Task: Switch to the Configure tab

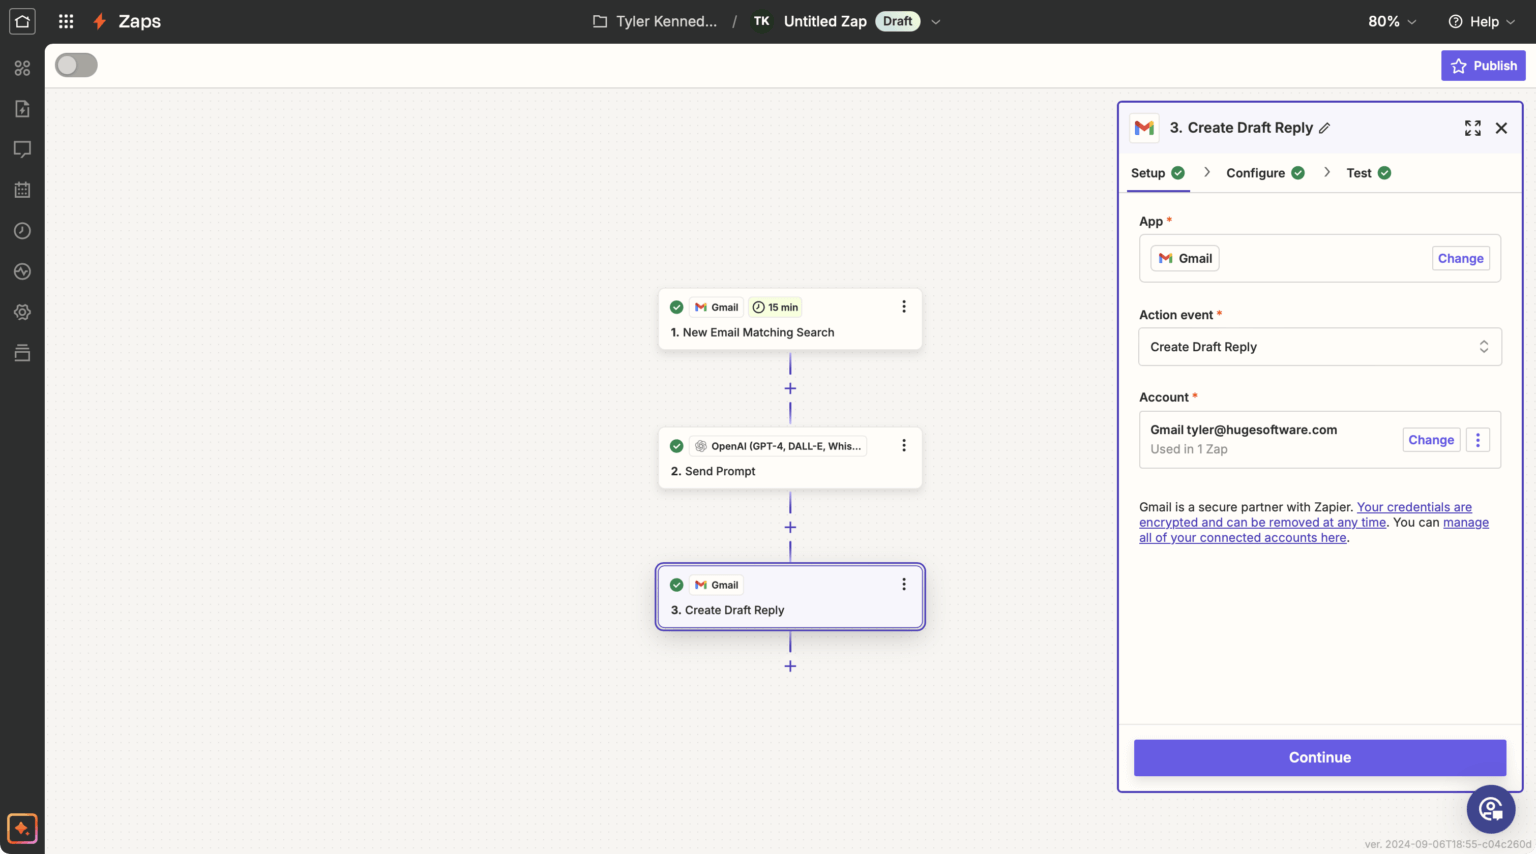Action: point(1255,172)
